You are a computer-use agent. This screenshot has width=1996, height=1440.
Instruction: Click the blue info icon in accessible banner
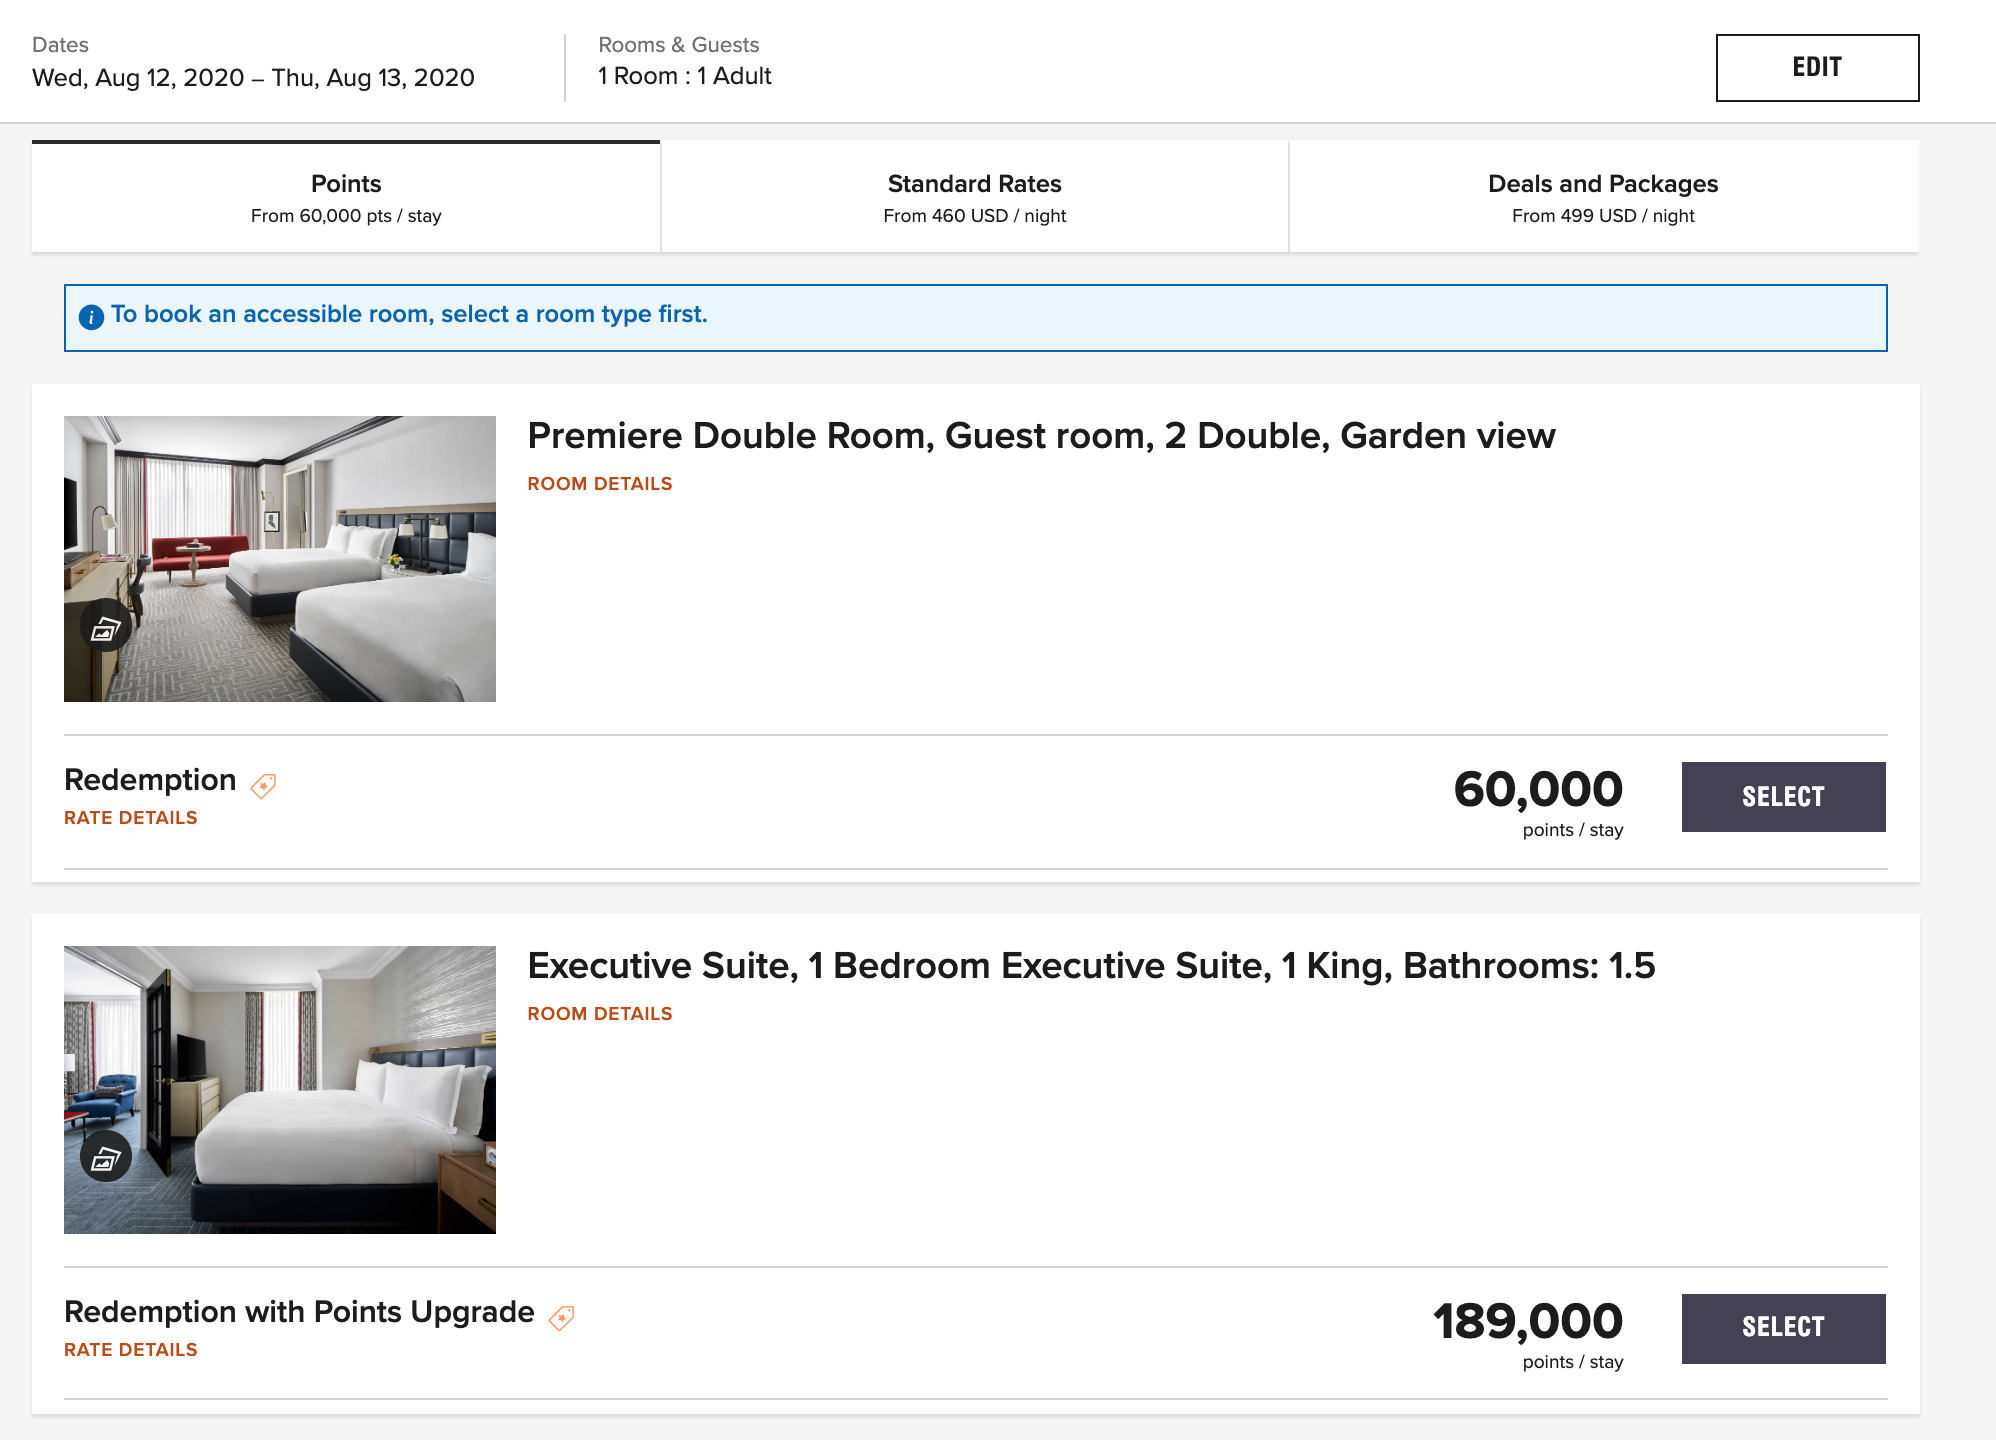[x=91, y=317]
